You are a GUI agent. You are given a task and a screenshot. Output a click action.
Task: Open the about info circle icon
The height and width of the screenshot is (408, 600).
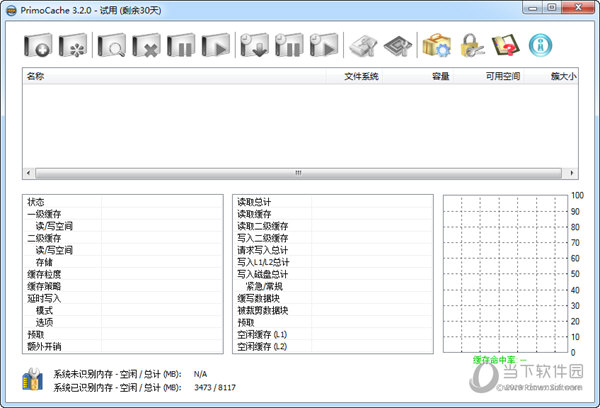(x=540, y=45)
